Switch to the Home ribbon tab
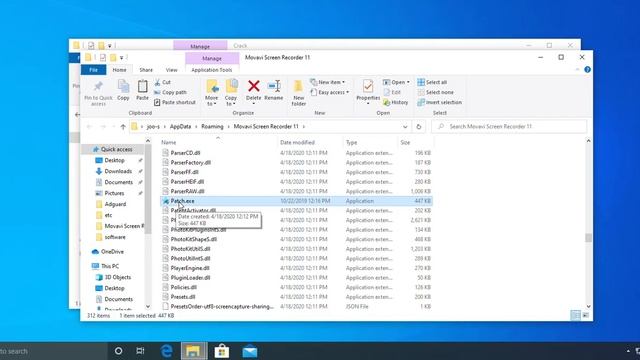The width and height of the screenshot is (640, 360). tap(119, 70)
